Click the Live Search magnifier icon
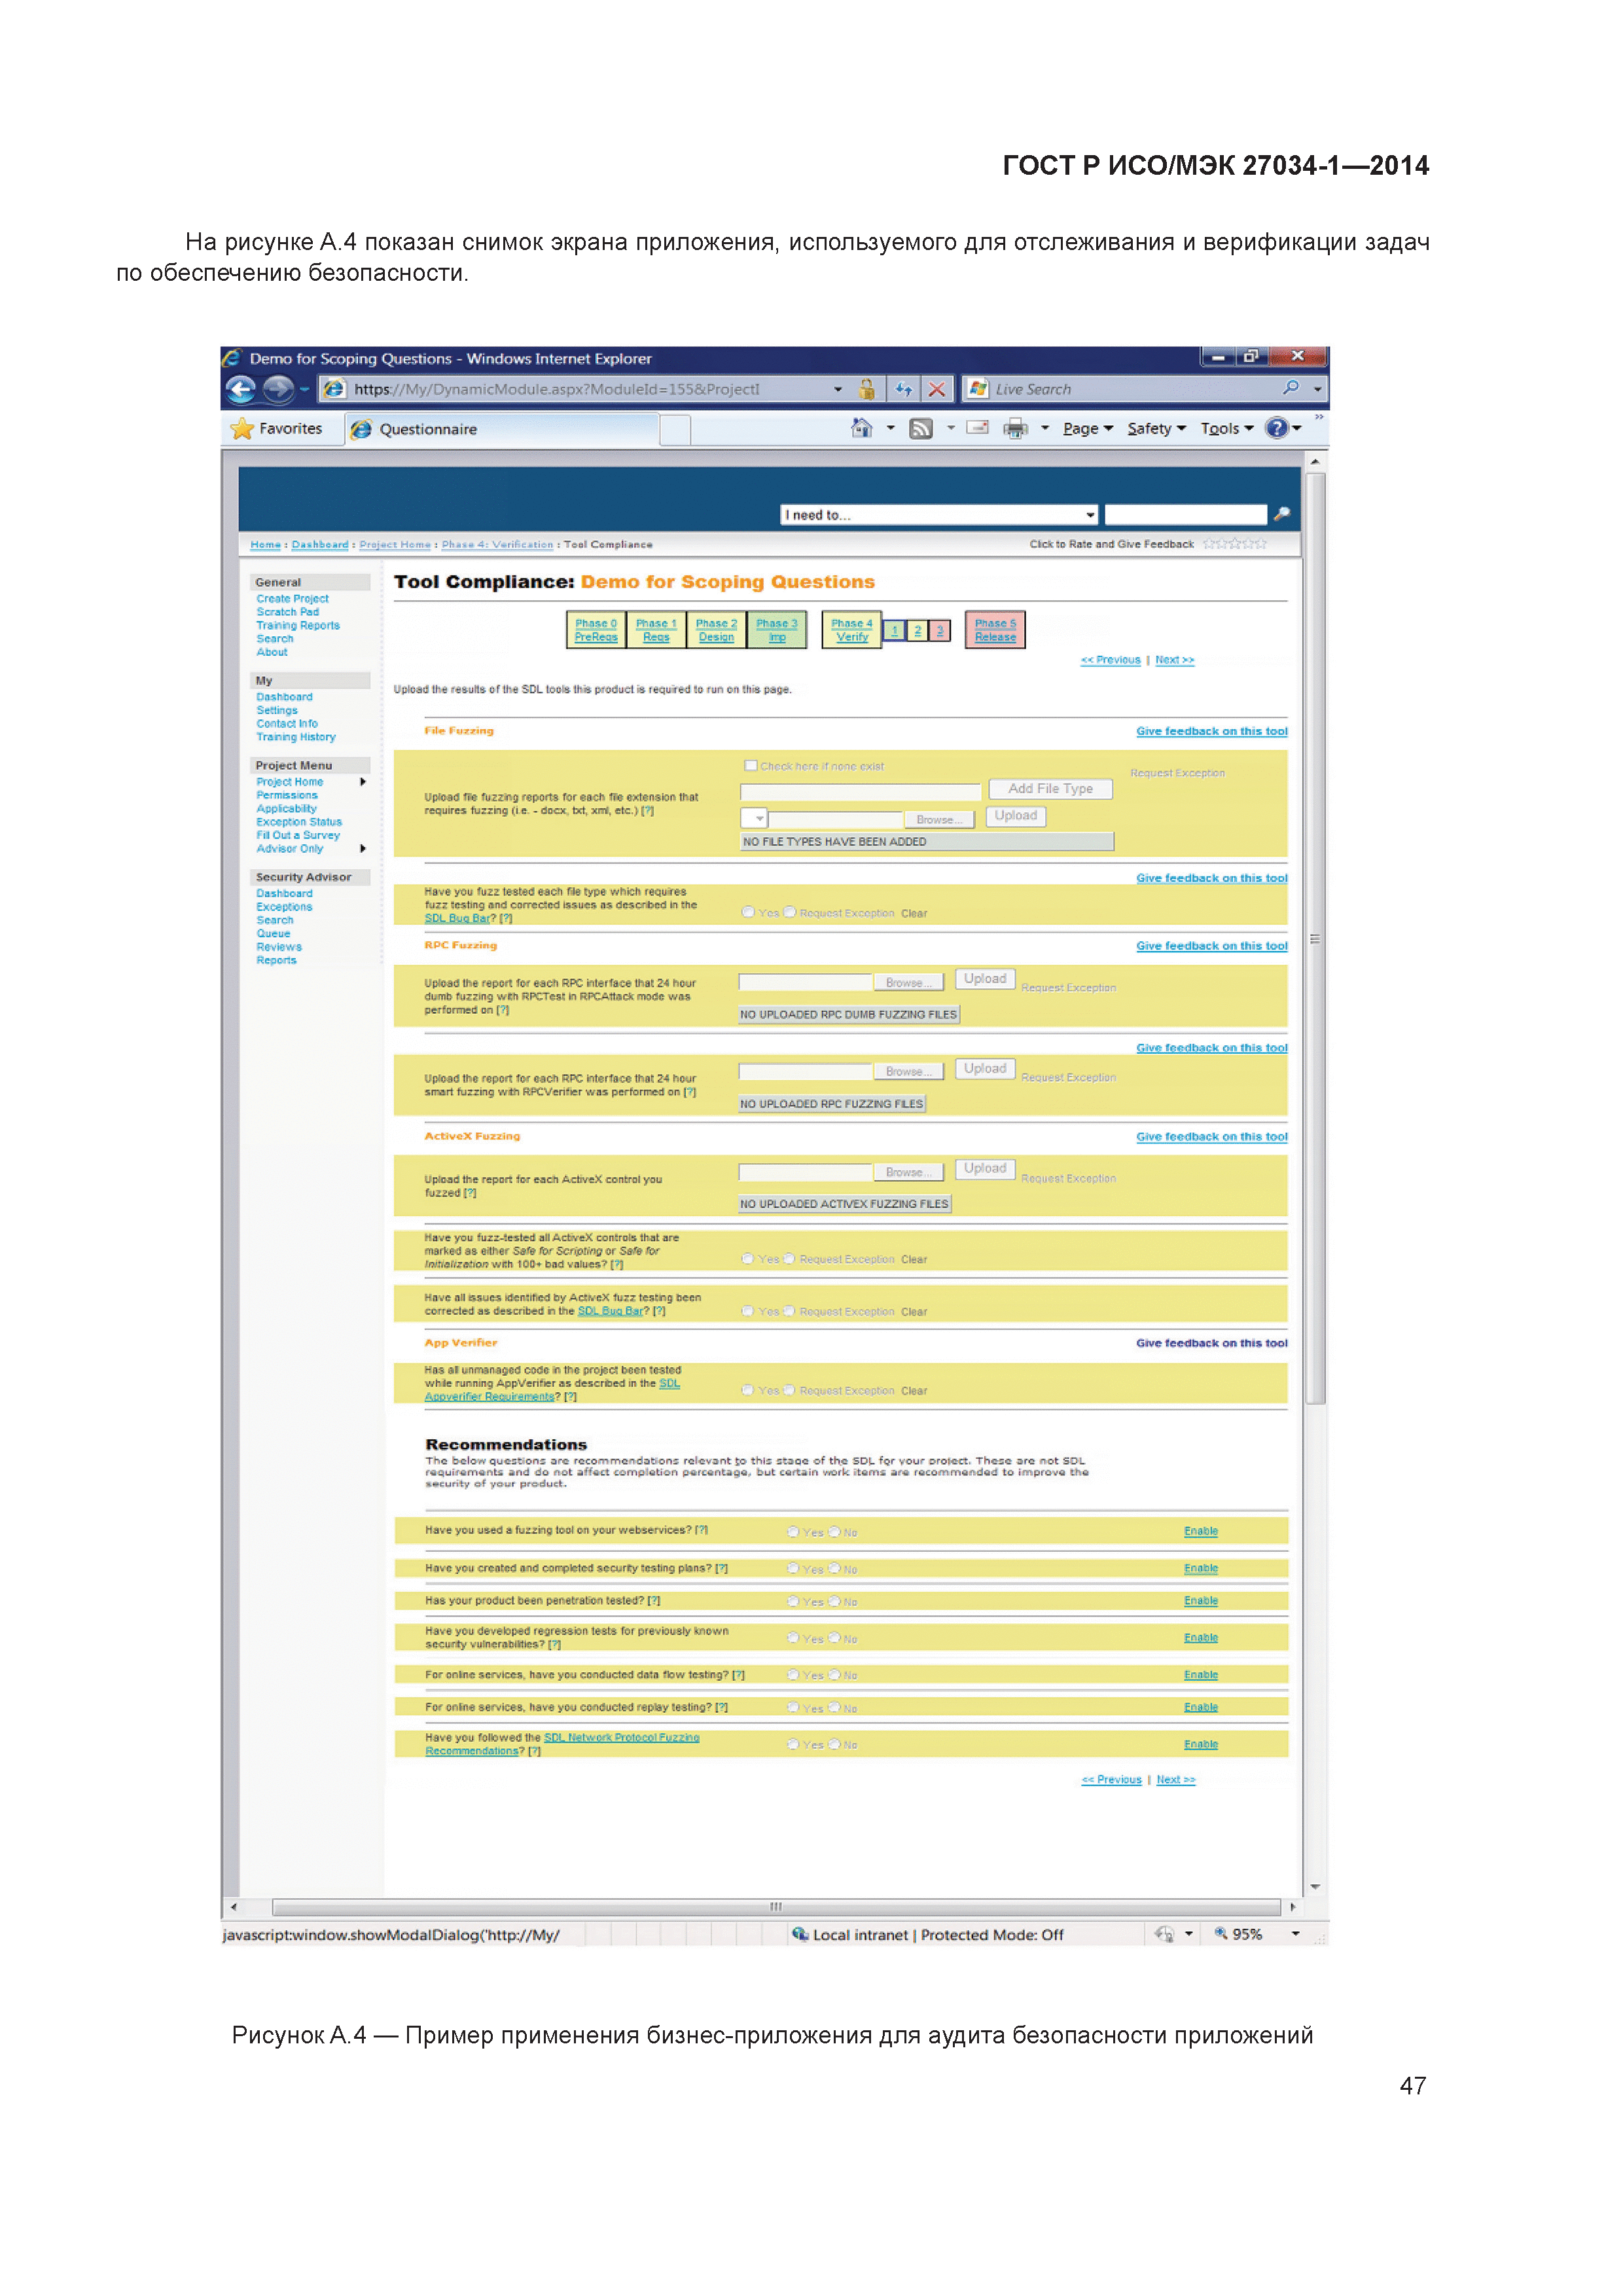The width and height of the screenshot is (1623, 2296). (x=1291, y=388)
